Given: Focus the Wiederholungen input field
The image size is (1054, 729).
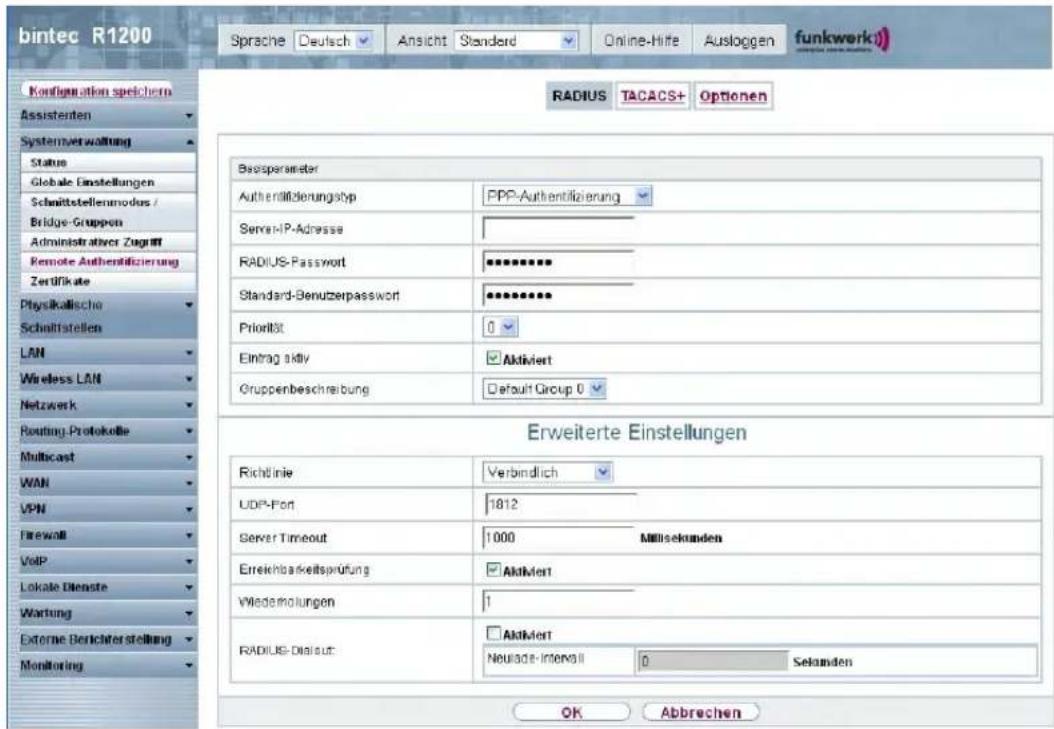Looking at the screenshot, I should (x=559, y=601).
